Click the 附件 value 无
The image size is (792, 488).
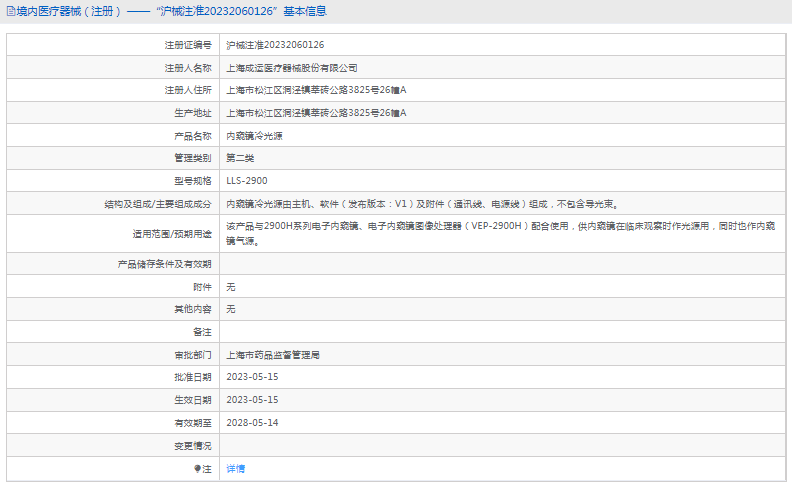[231, 287]
